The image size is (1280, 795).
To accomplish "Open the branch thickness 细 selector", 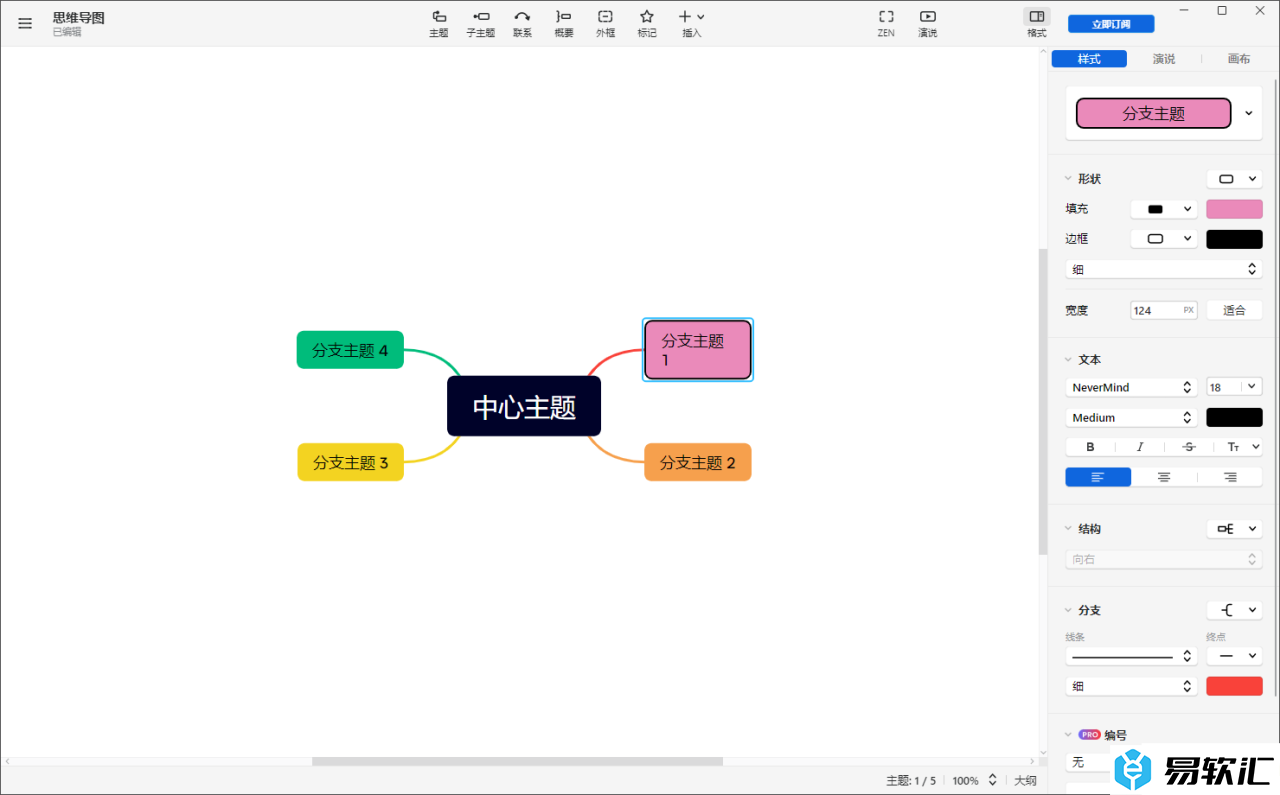I will click(1132, 686).
